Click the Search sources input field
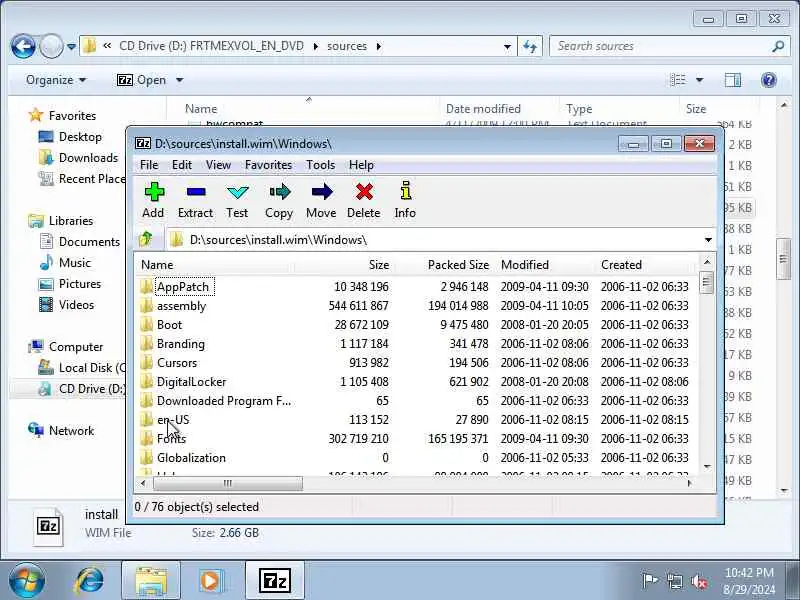The image size is (800, 600). [x=660, y=46]
